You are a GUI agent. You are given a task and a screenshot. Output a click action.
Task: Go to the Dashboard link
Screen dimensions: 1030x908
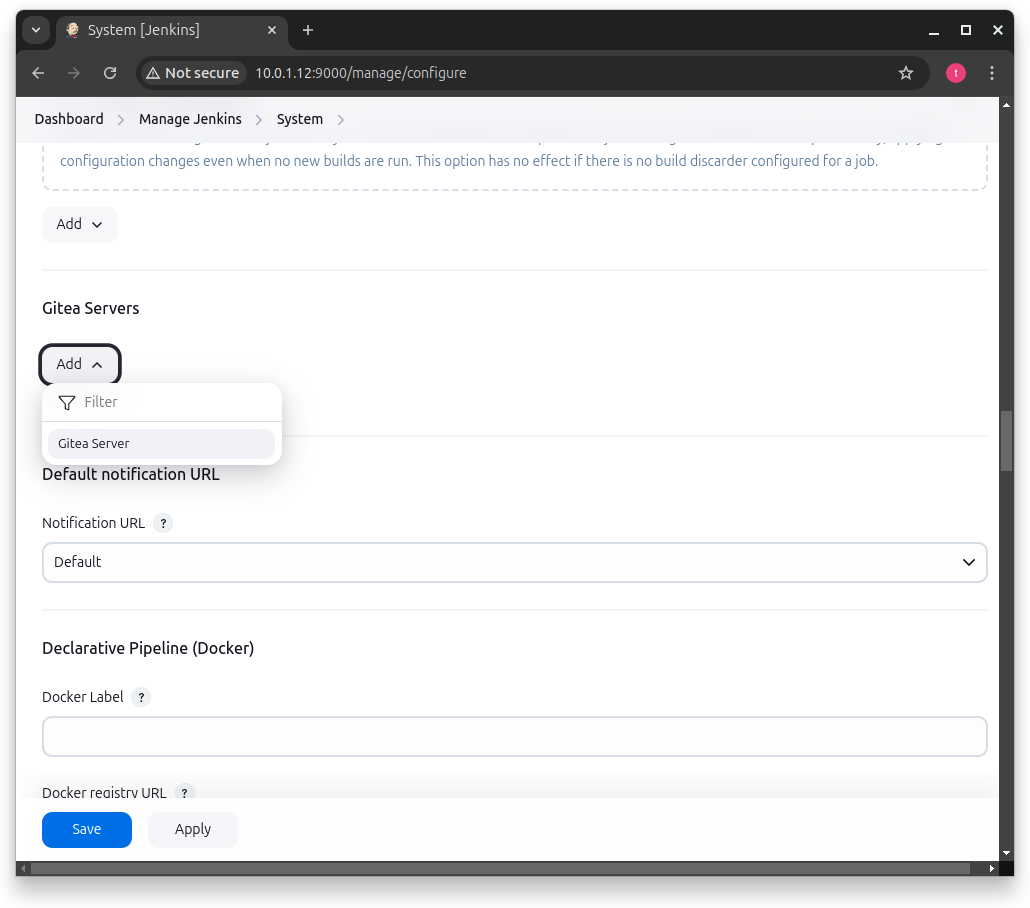[68, 118]
